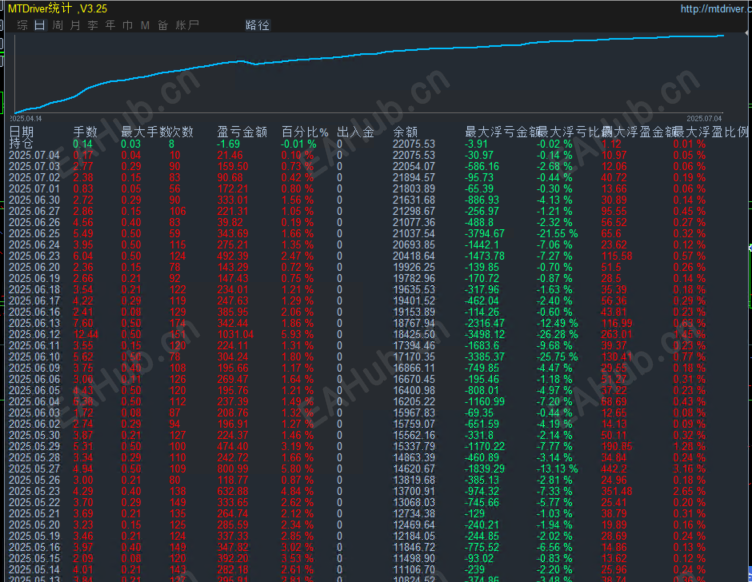The width and height of the screenshot is (752, 582).
Task: Click the 百分比% column header
Action: coord(305,132)
